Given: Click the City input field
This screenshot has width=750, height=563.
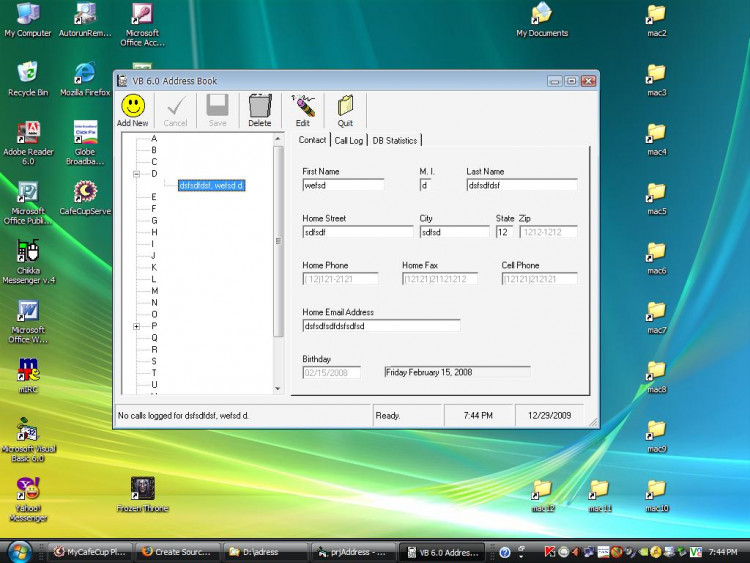Looking at the screenshot, I should coord(455,232).
